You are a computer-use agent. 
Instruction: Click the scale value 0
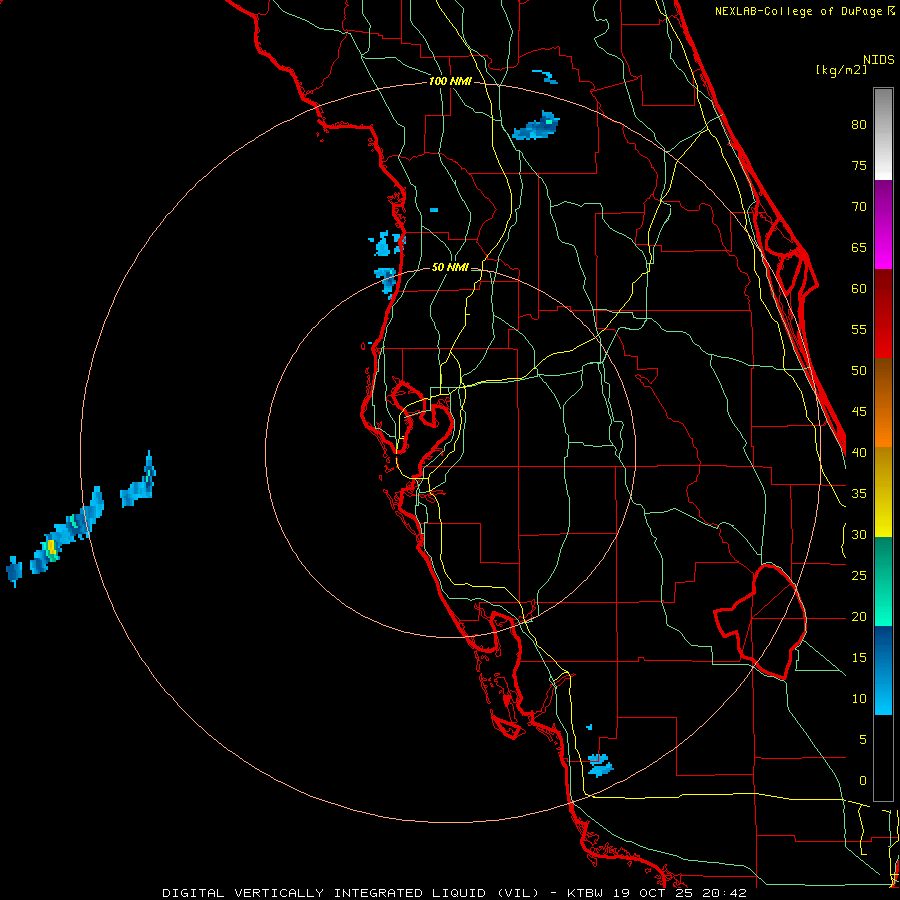point(863,781)
